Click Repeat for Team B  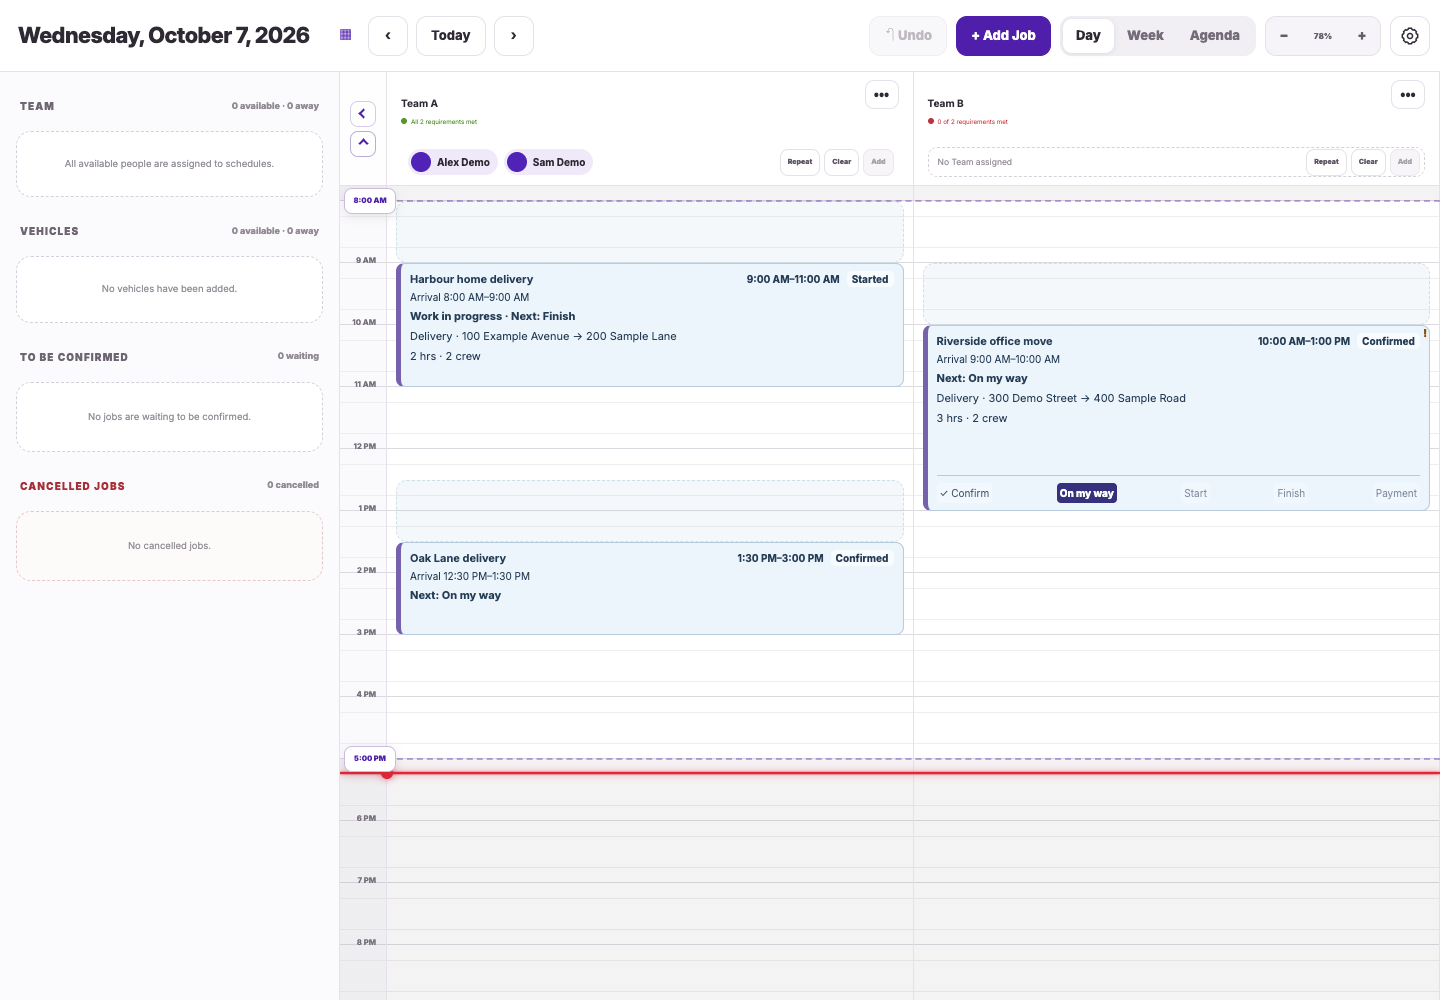tap(1326, 162)
